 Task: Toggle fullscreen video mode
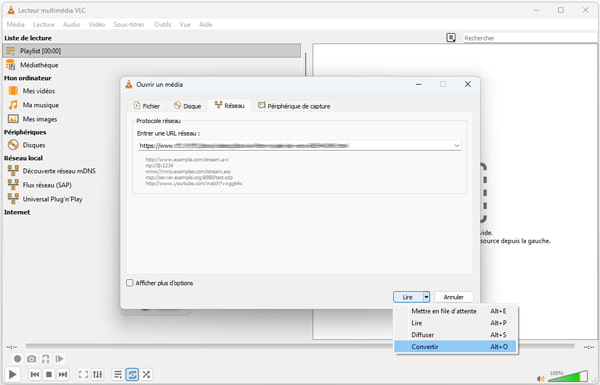click(x=83, y=374)
